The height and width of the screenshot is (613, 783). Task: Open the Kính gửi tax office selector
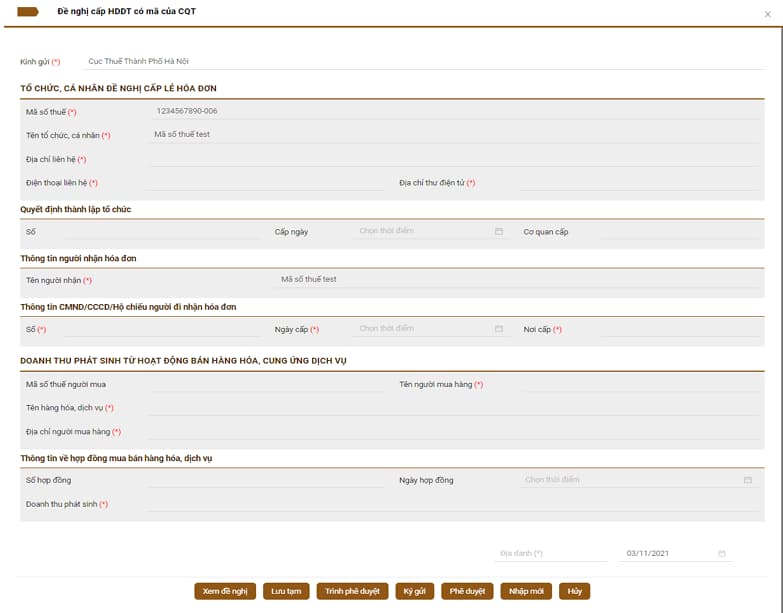[x=424, y=61]
